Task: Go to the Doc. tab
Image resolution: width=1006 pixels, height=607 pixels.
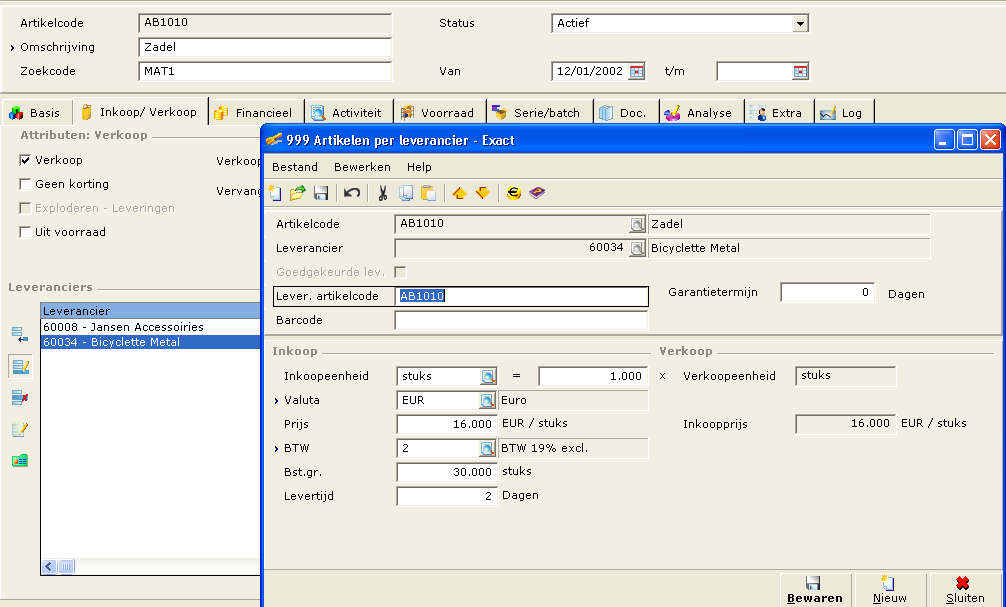Action: pos(624,112)
